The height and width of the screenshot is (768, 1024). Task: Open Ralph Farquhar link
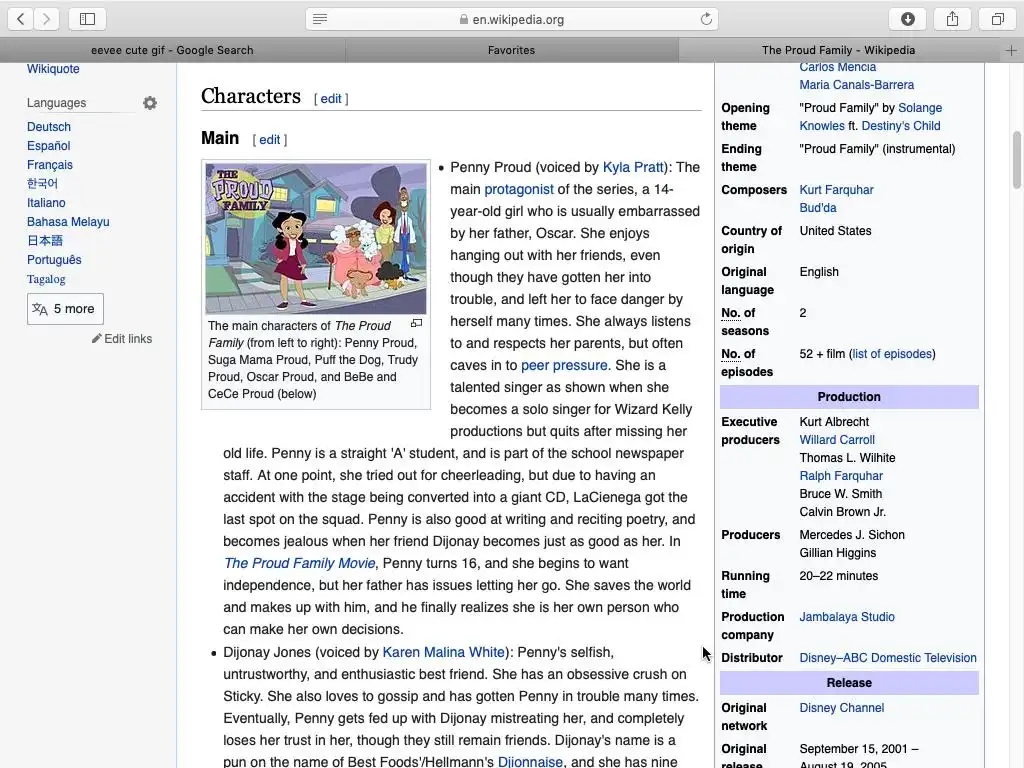841,476
